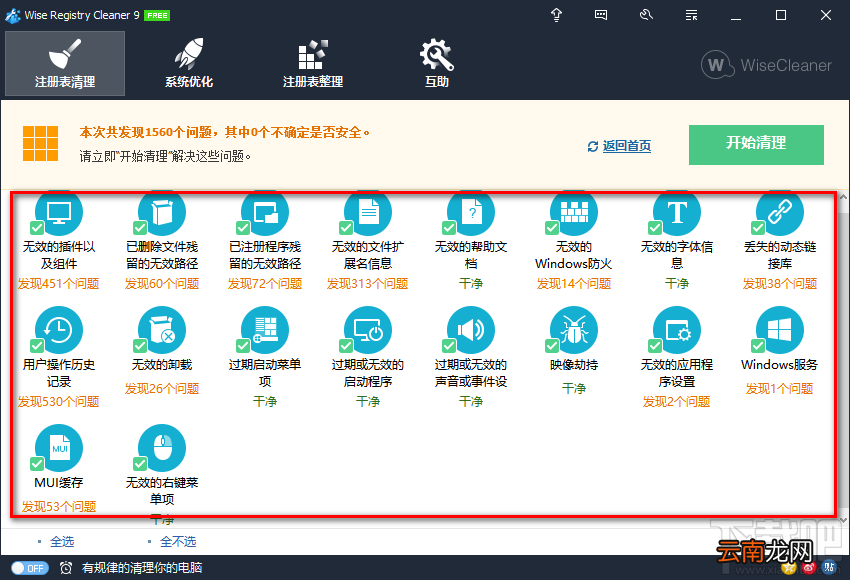Image resolution: width=850 pixels, height=580 pixels.
Task: Uncheck the 映像劫持 checkbox
Action: [x=552, y=345]
